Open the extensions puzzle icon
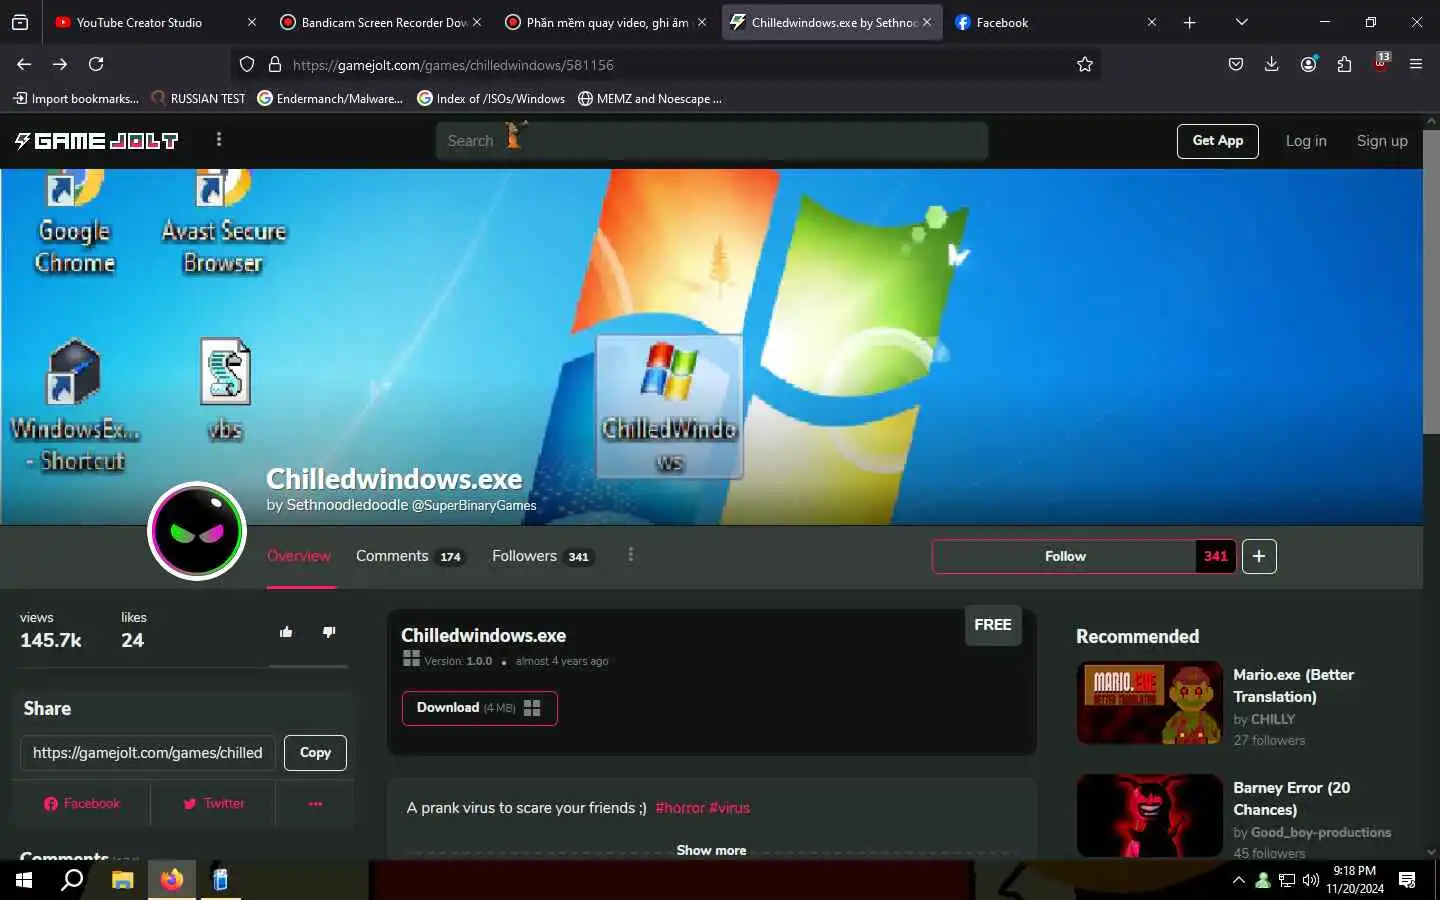Screen dimensions: 1440x900 point(1344,64)
